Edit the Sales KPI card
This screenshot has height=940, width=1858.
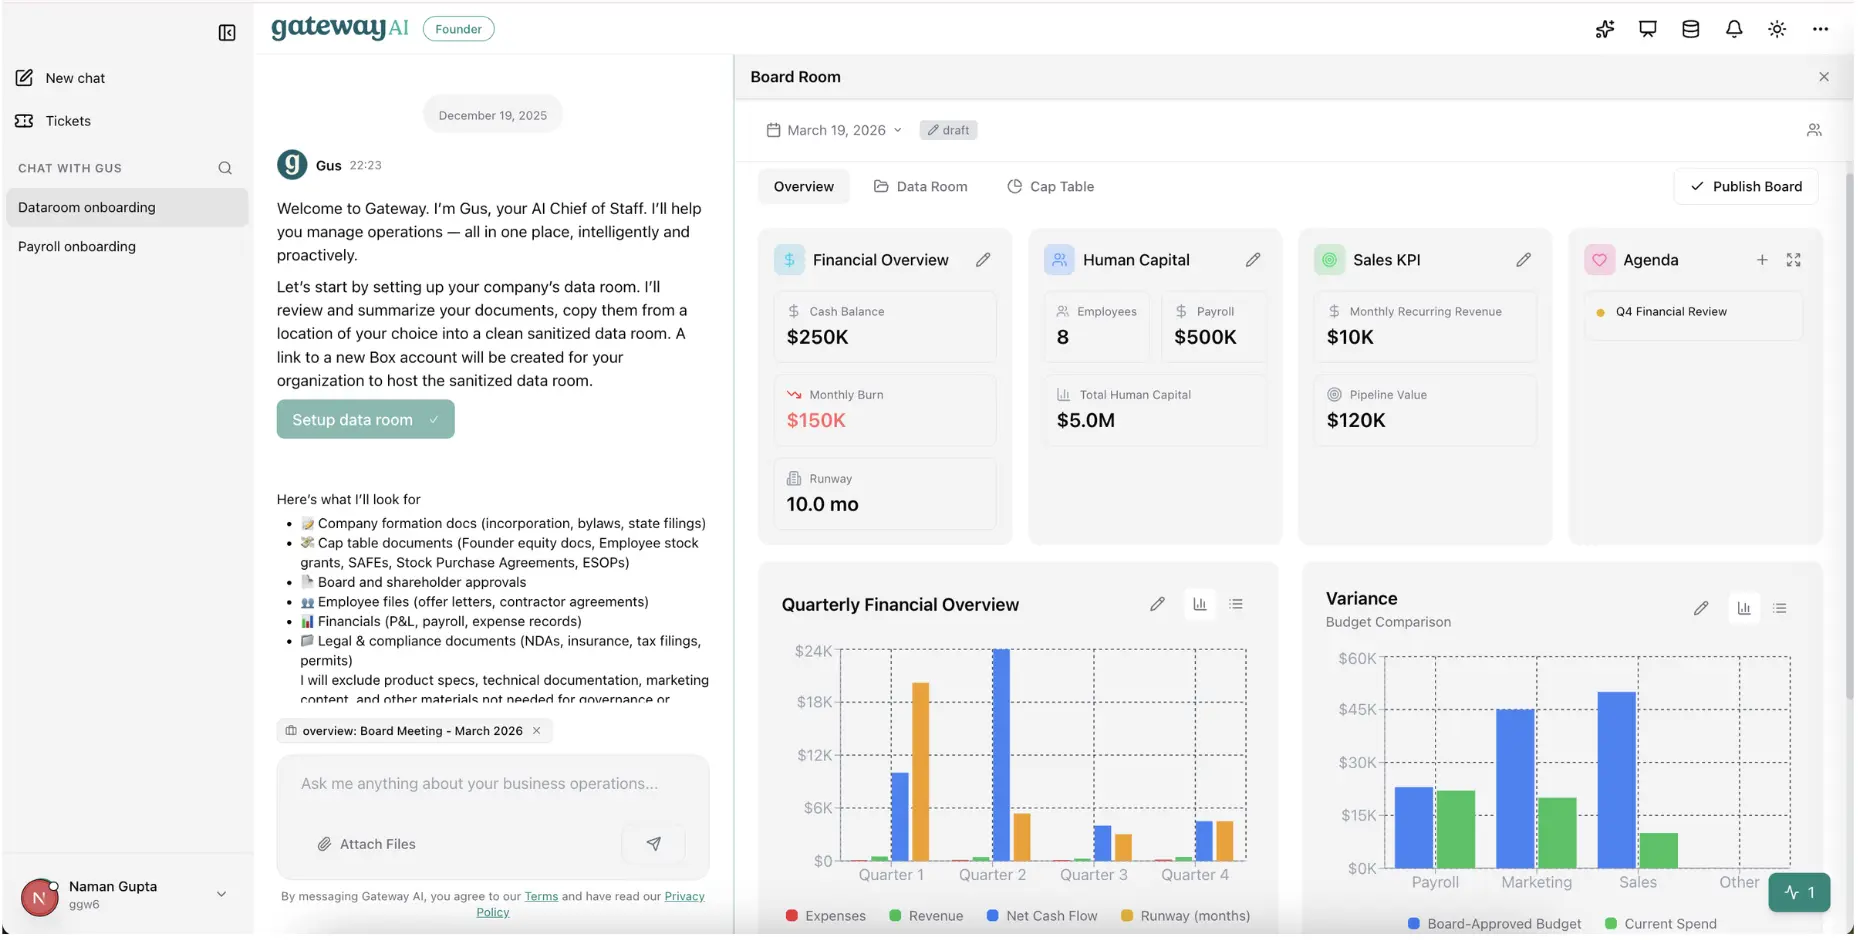pos(1523,260)
